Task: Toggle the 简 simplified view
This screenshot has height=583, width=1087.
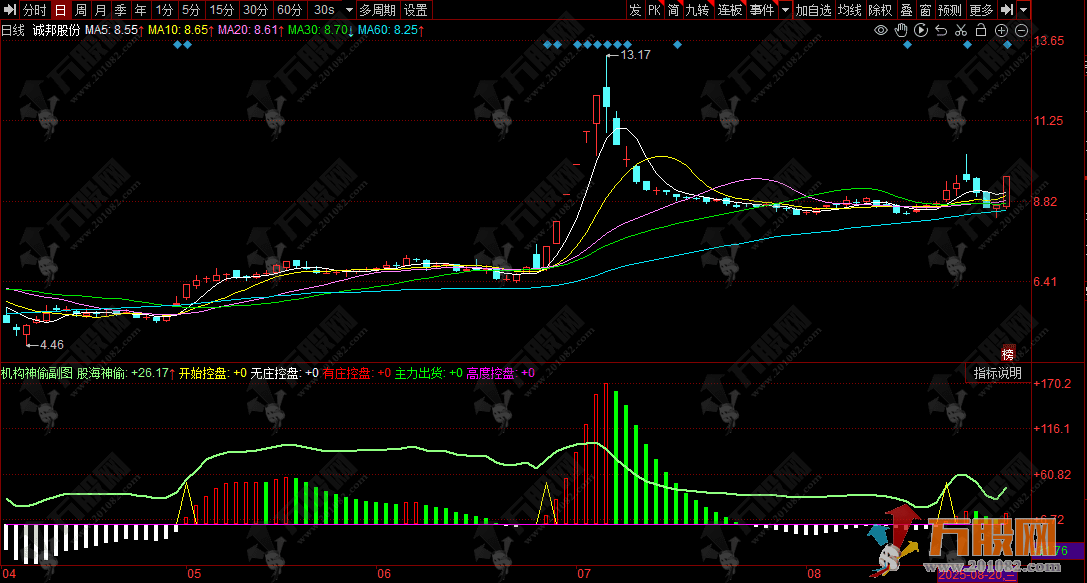Action: click(x=673, y=10)
